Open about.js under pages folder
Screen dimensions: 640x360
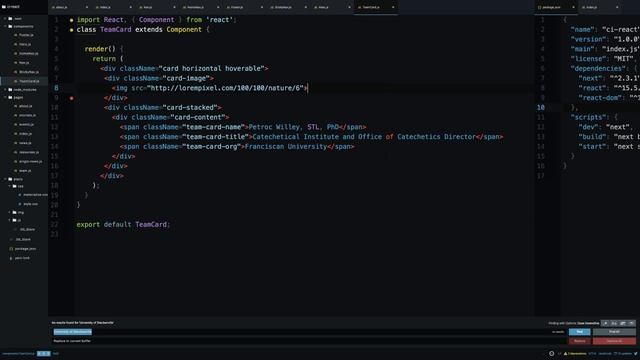coord(25,106)
